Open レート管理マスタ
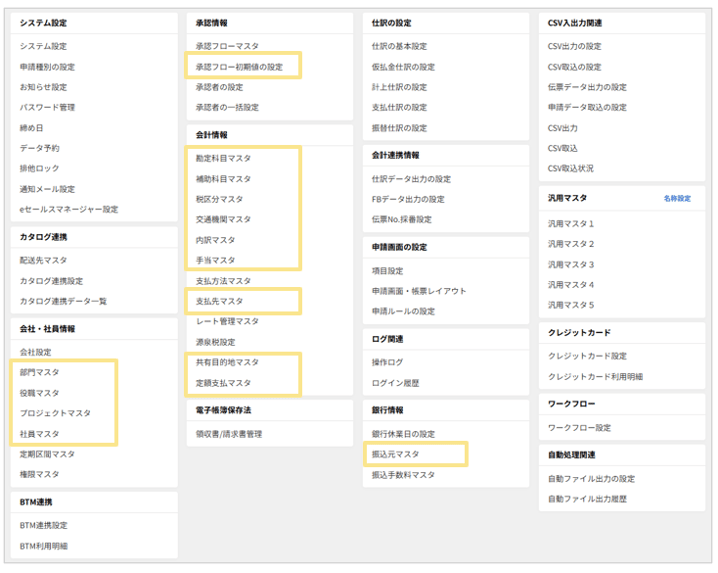The width and height of the screenshot is (718, 573). tap(227, 321)
